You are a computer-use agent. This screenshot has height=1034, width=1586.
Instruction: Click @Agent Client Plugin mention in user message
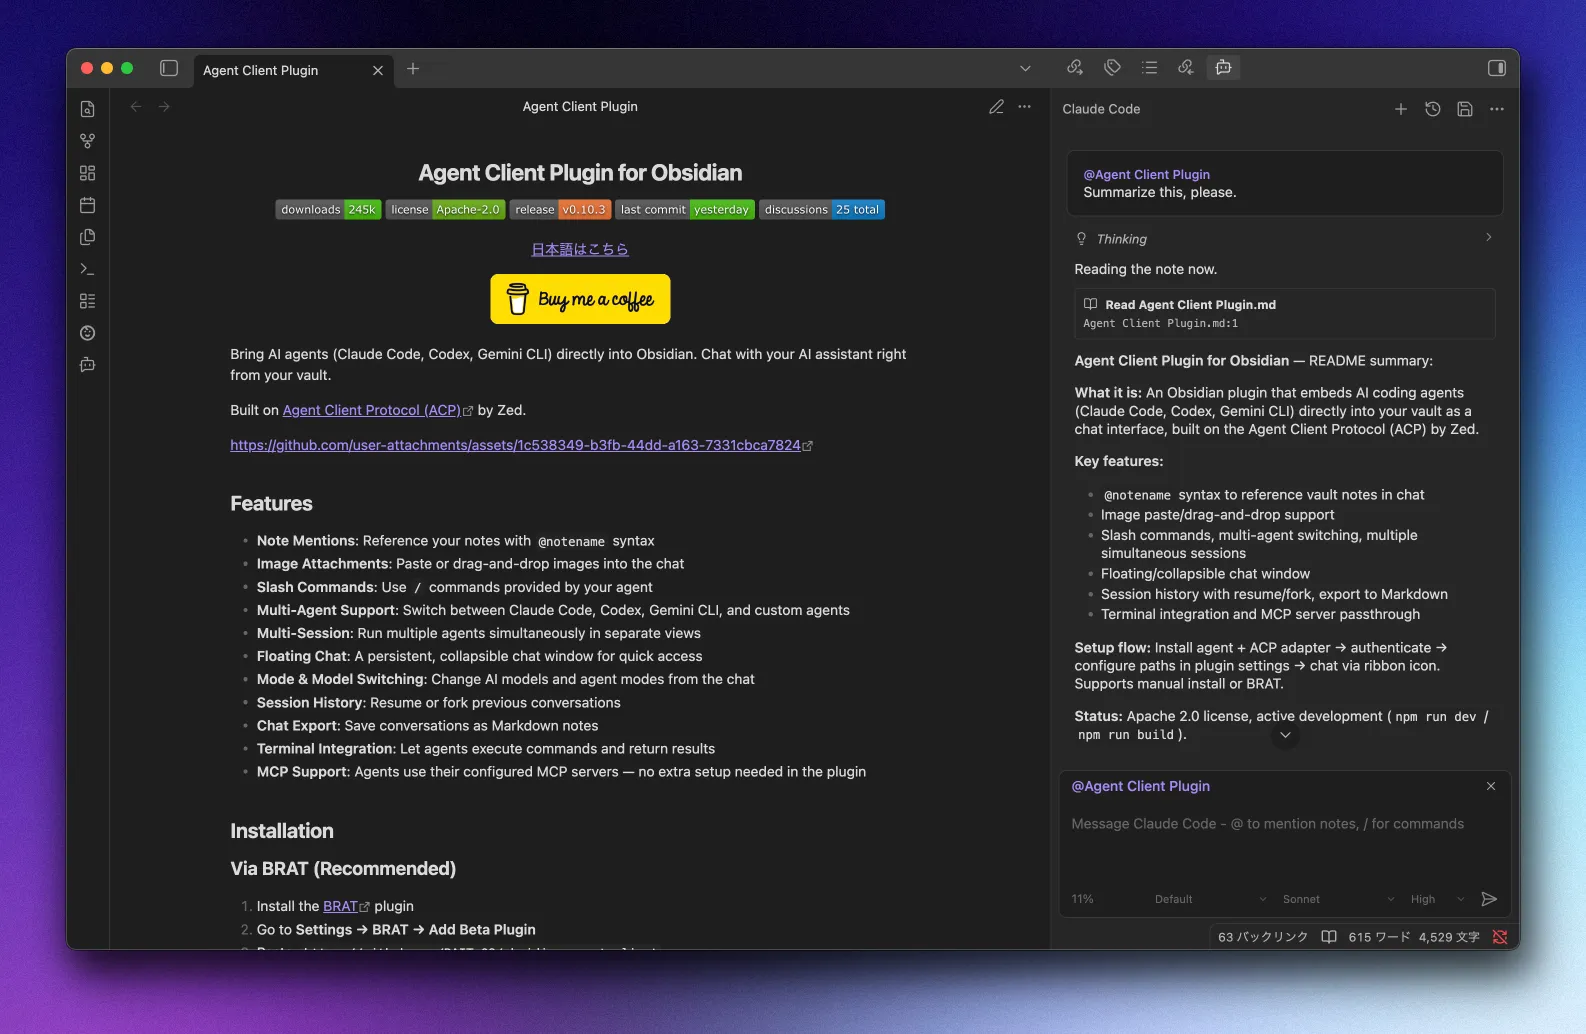tap(1146, 174)
